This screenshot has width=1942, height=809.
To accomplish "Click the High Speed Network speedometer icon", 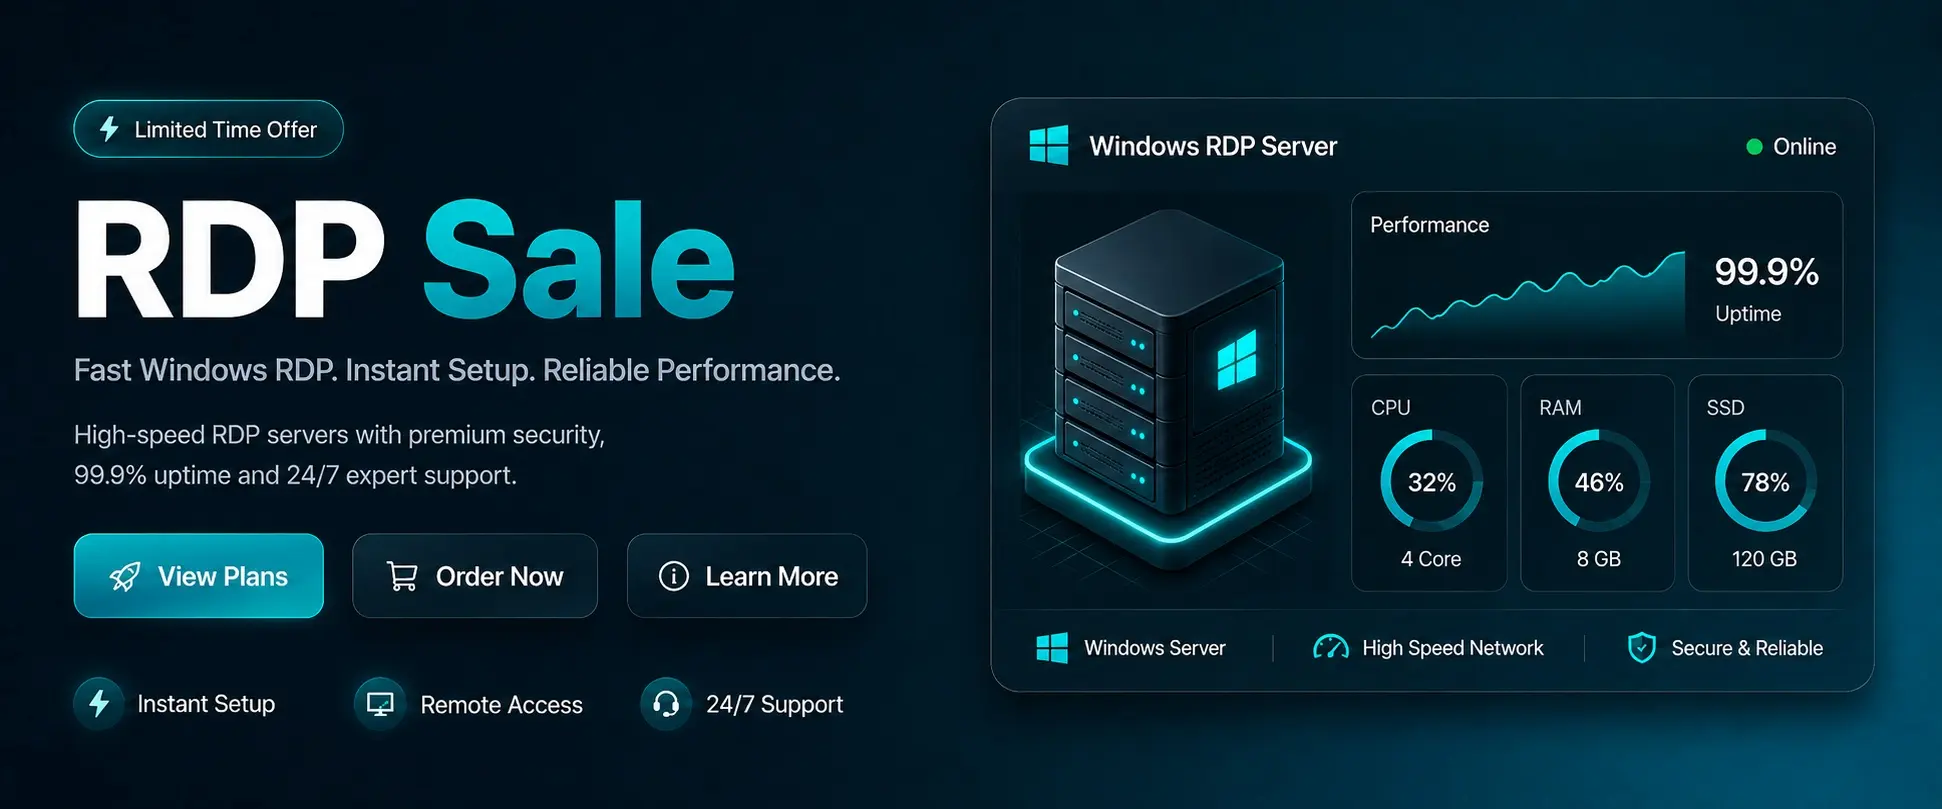I will point(1331,648).
